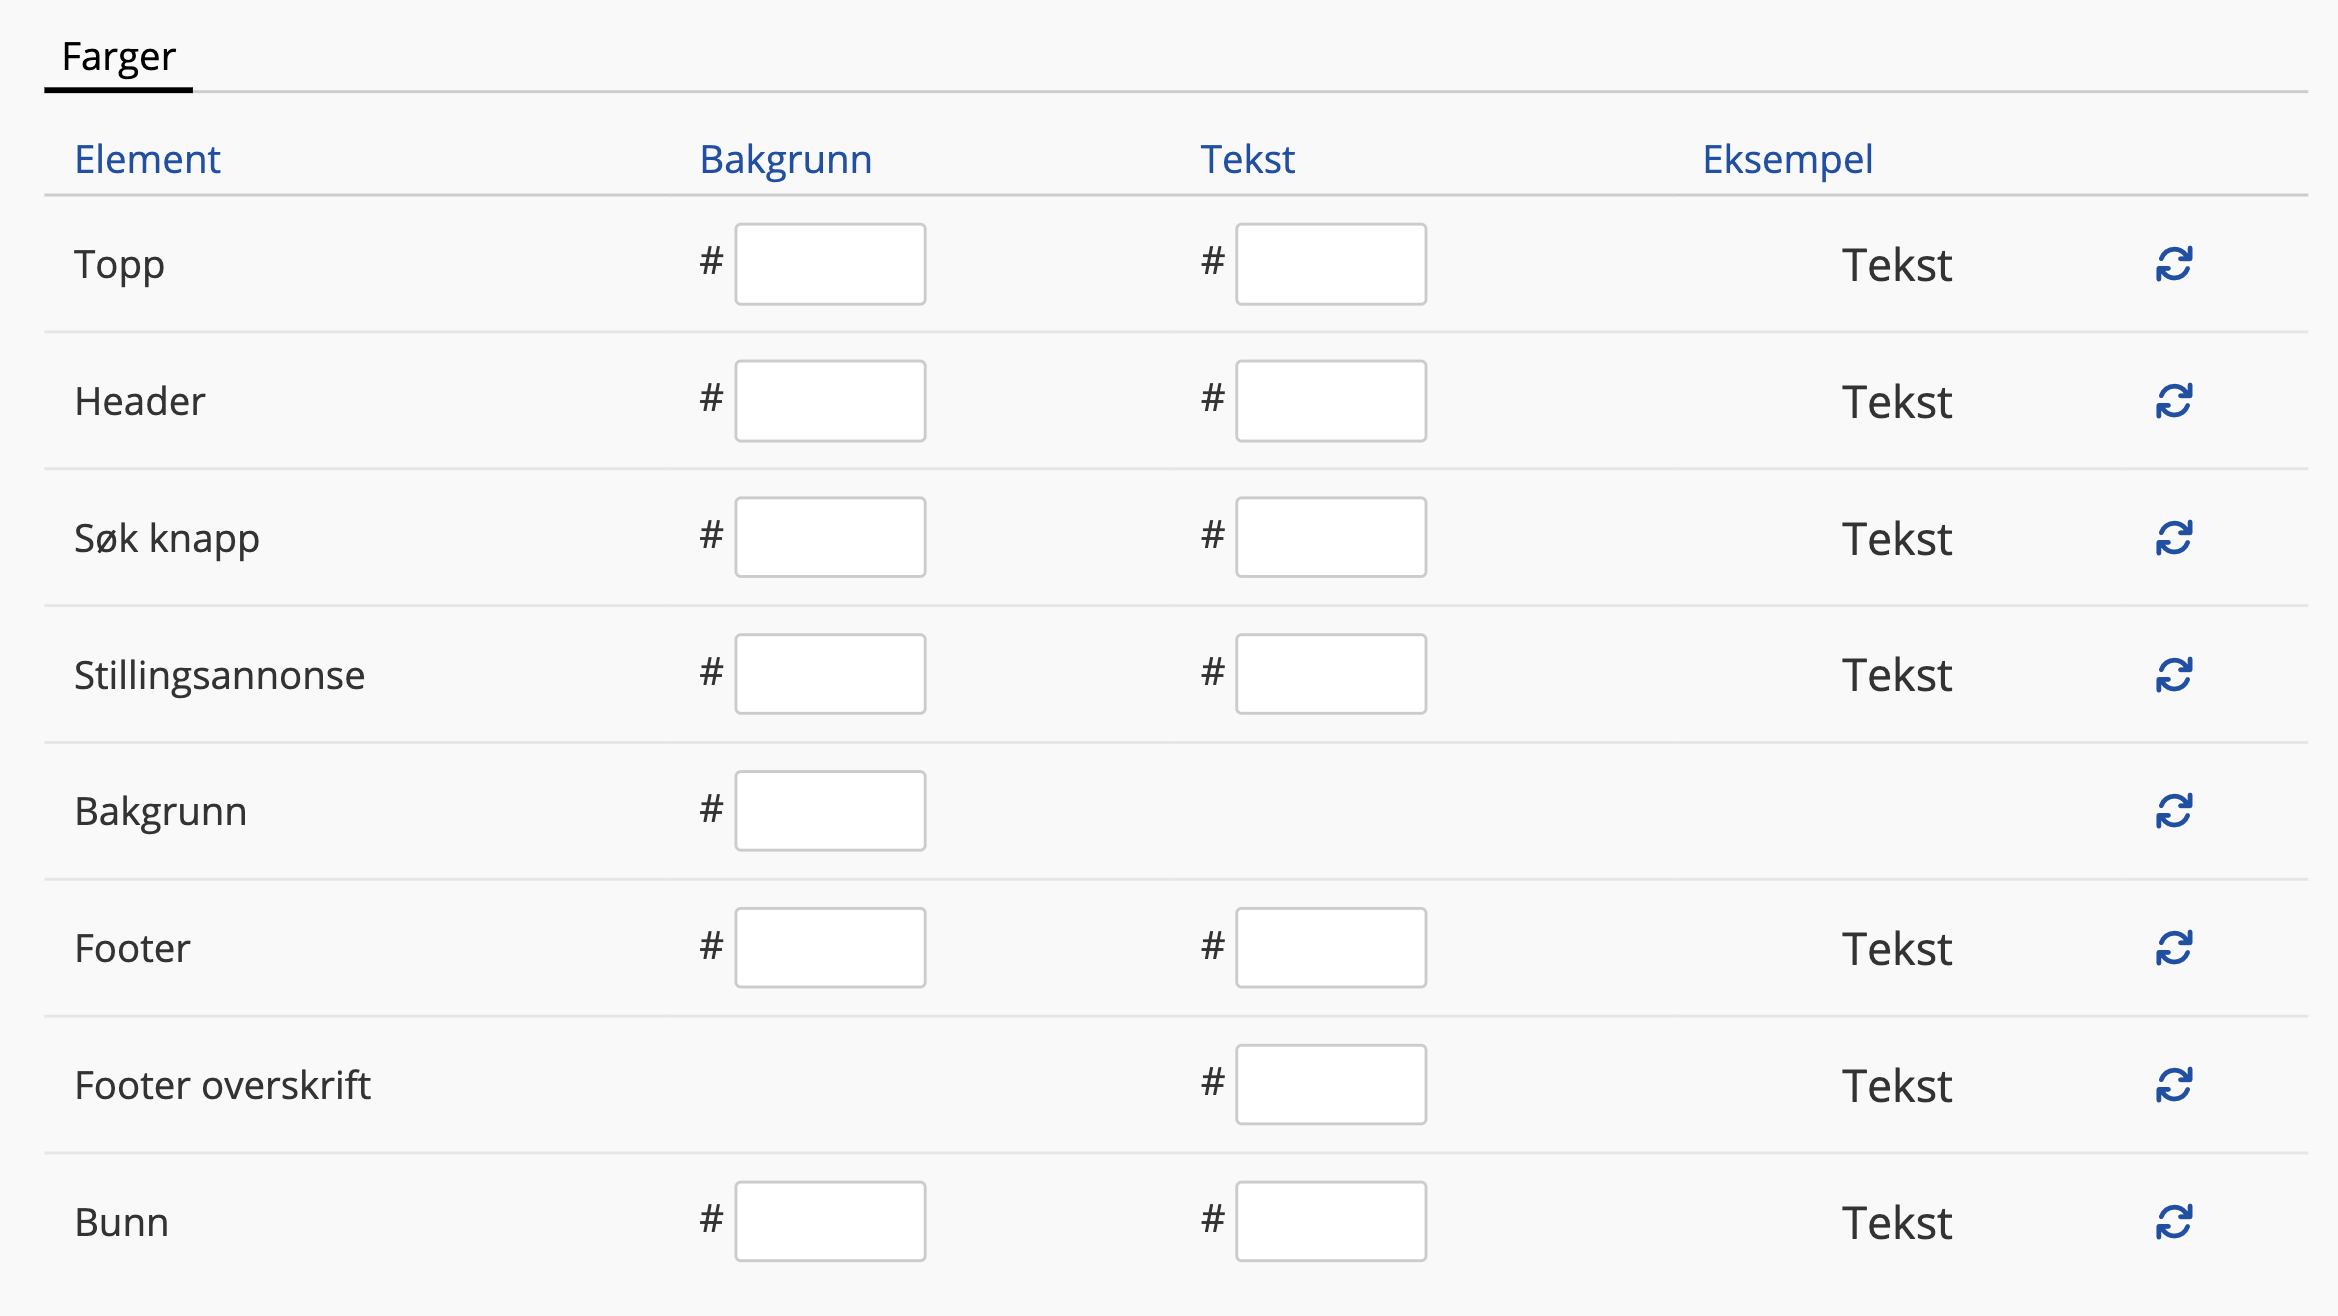Reset colors for Stillingsannonse row
Viewport: 2338px width, 1316px height.
(x=2173, y=675)
